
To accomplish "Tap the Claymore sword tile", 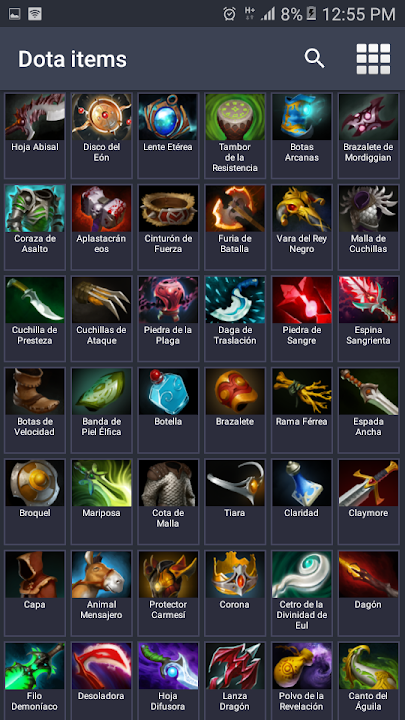I will tap(368, 501).
